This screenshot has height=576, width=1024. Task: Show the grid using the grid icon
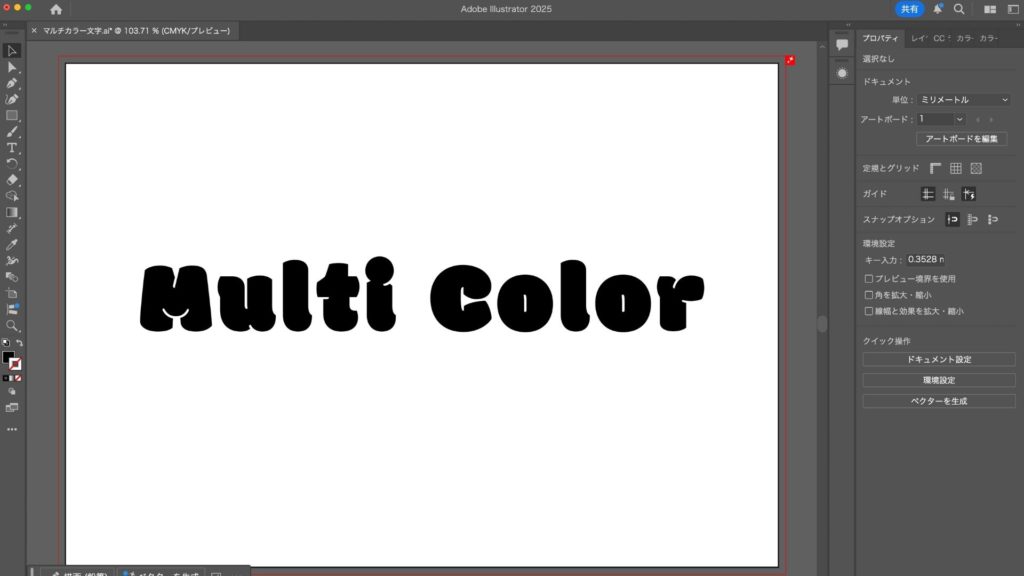coord(955,168)
